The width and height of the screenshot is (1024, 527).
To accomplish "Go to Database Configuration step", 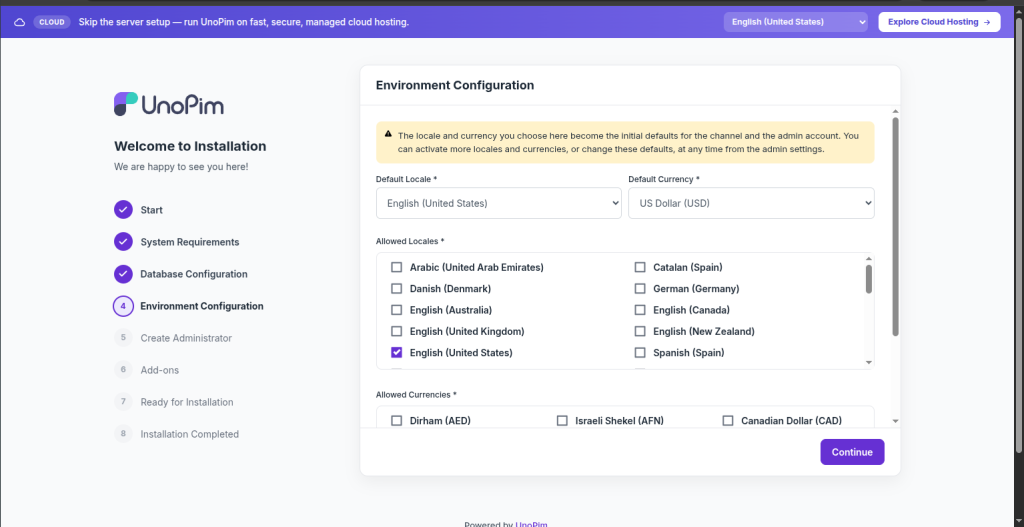I will pyautogui.click(x=194, y=274).
